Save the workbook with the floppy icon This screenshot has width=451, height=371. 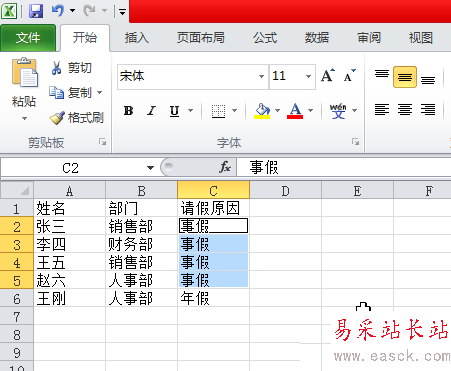point(36,11)
